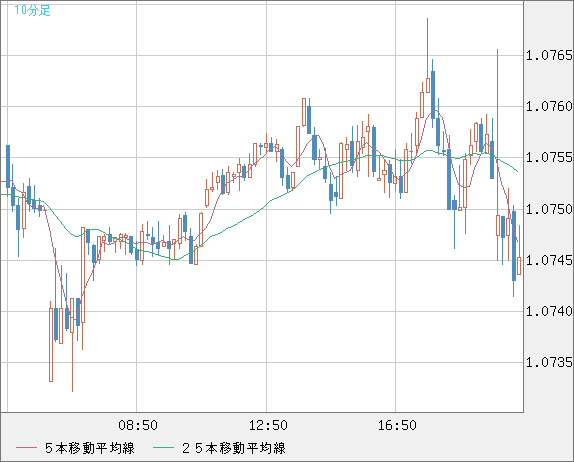
Task: Click the 1.0760 price axis label
Action: pyautogui.click(x=549, y=107)
